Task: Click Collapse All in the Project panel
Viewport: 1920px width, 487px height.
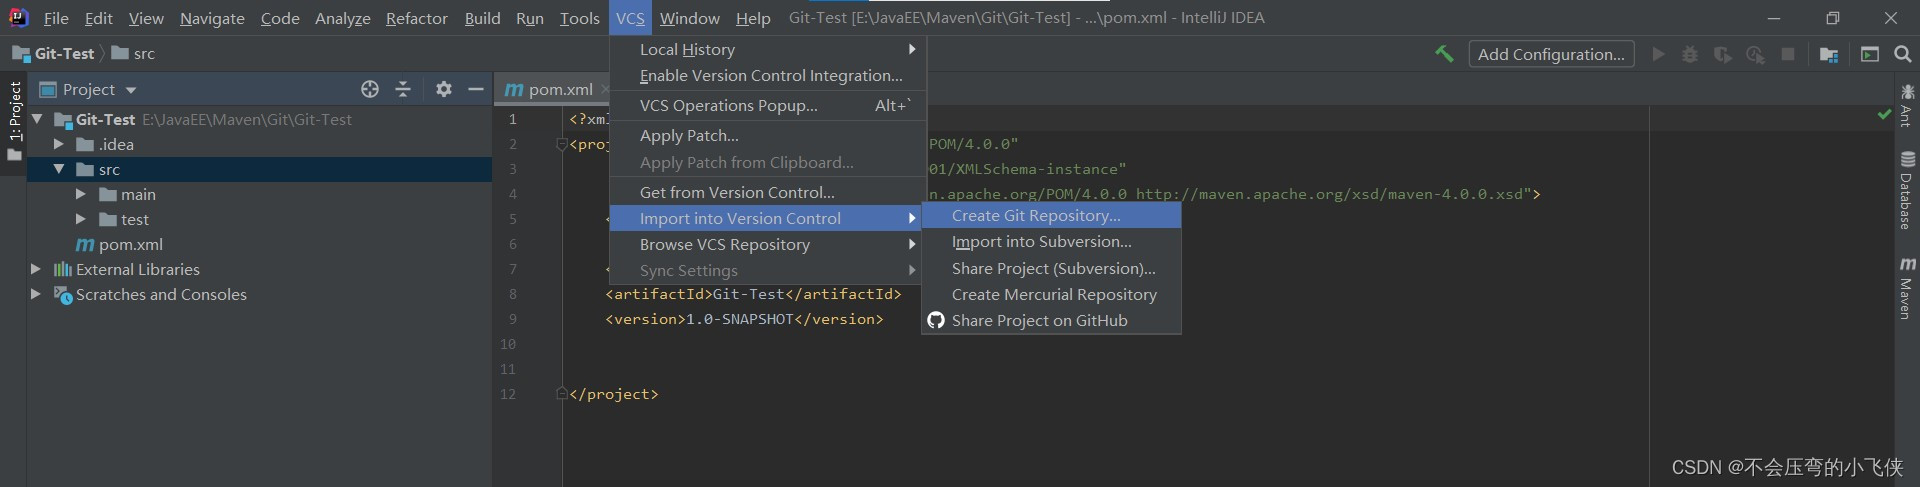Action: (403, 89)
